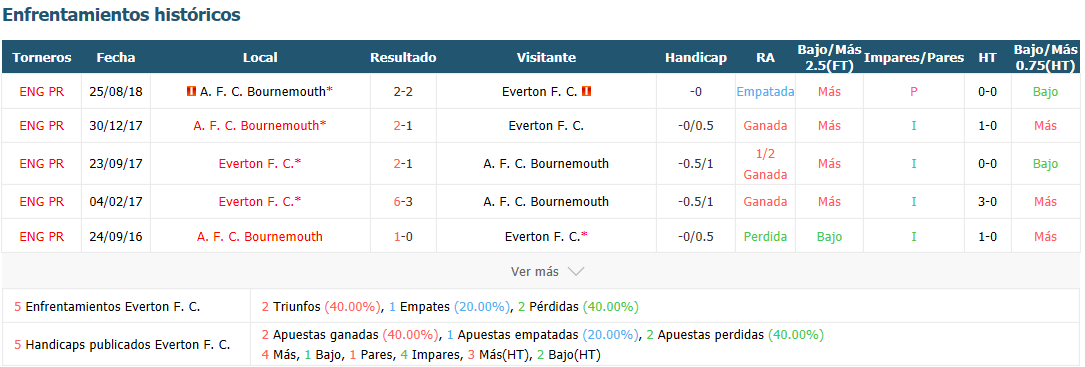The height and width of the screenshot is (367, 1085).
Task: Select the 6-3 match result
Action: coord(403,202)
